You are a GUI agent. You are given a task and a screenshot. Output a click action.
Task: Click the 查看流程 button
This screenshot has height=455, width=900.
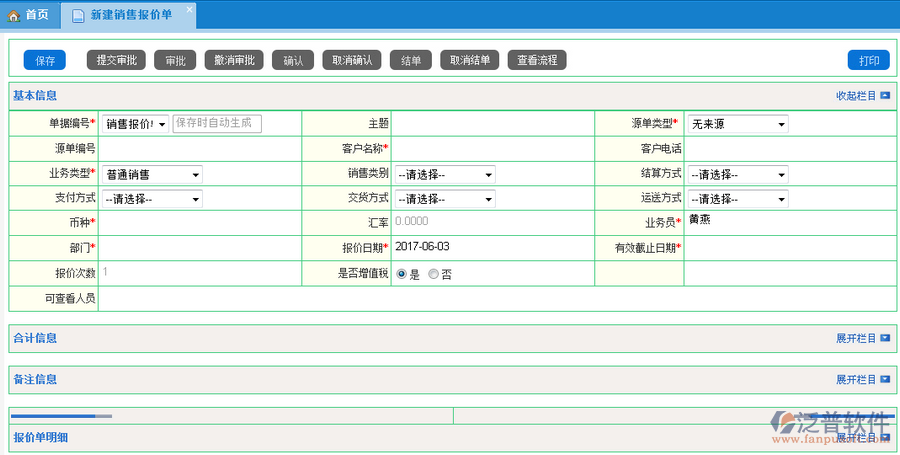(x=537, y=60)
